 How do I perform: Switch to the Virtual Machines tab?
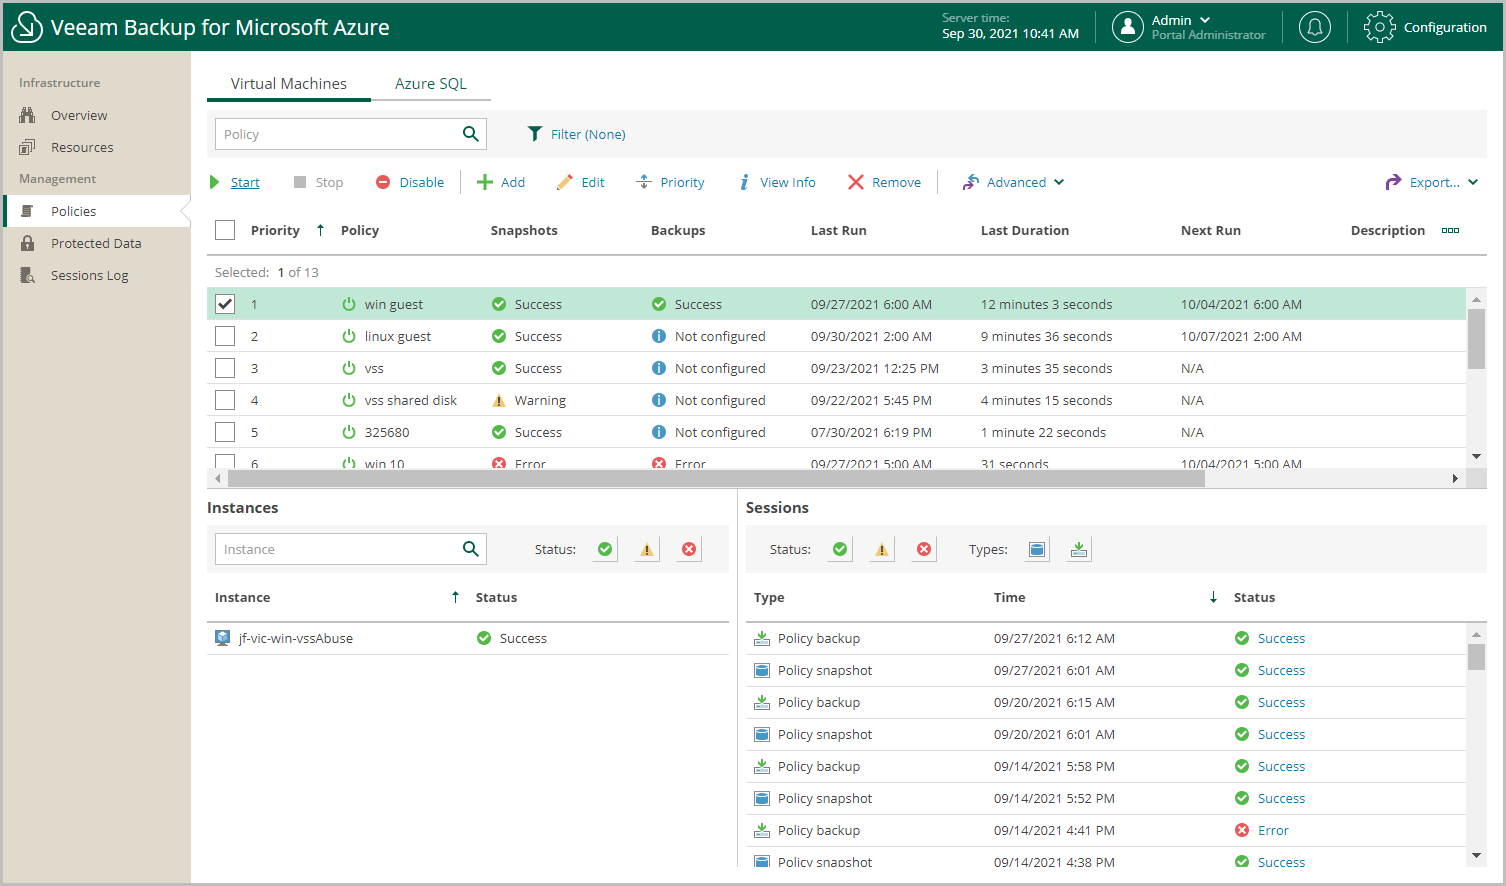tap(288, 84)
